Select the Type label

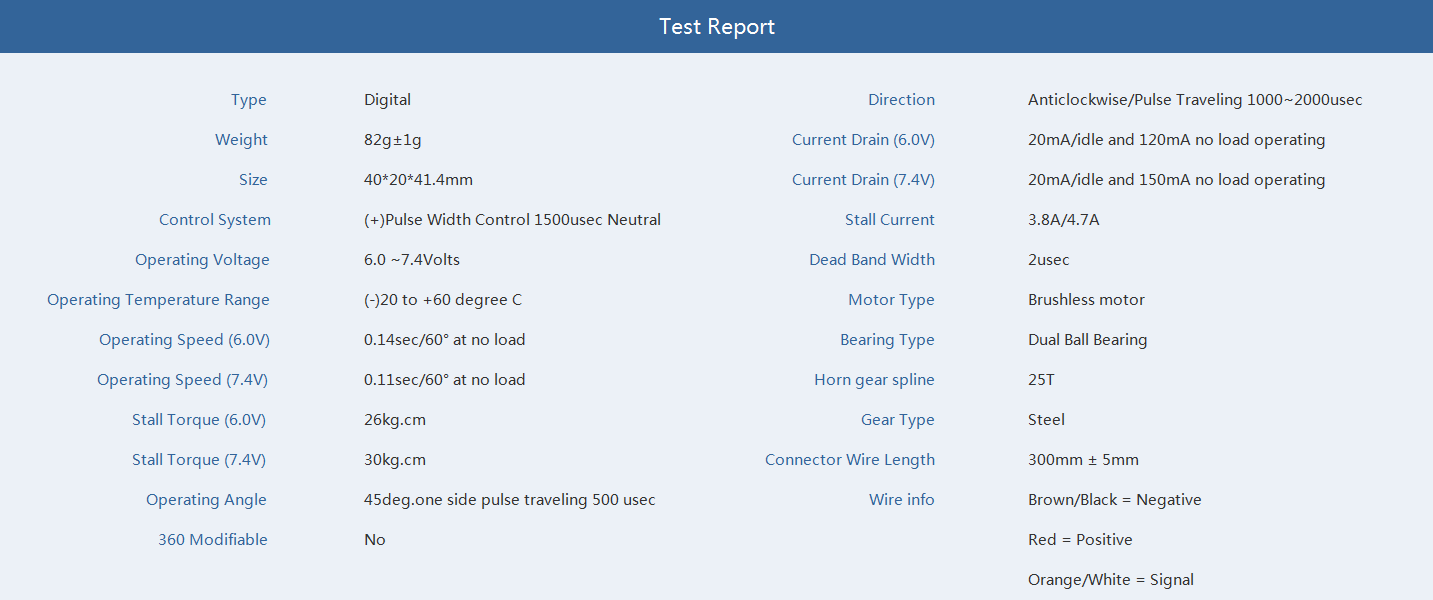pyautogui.click(x=249, y=100)
